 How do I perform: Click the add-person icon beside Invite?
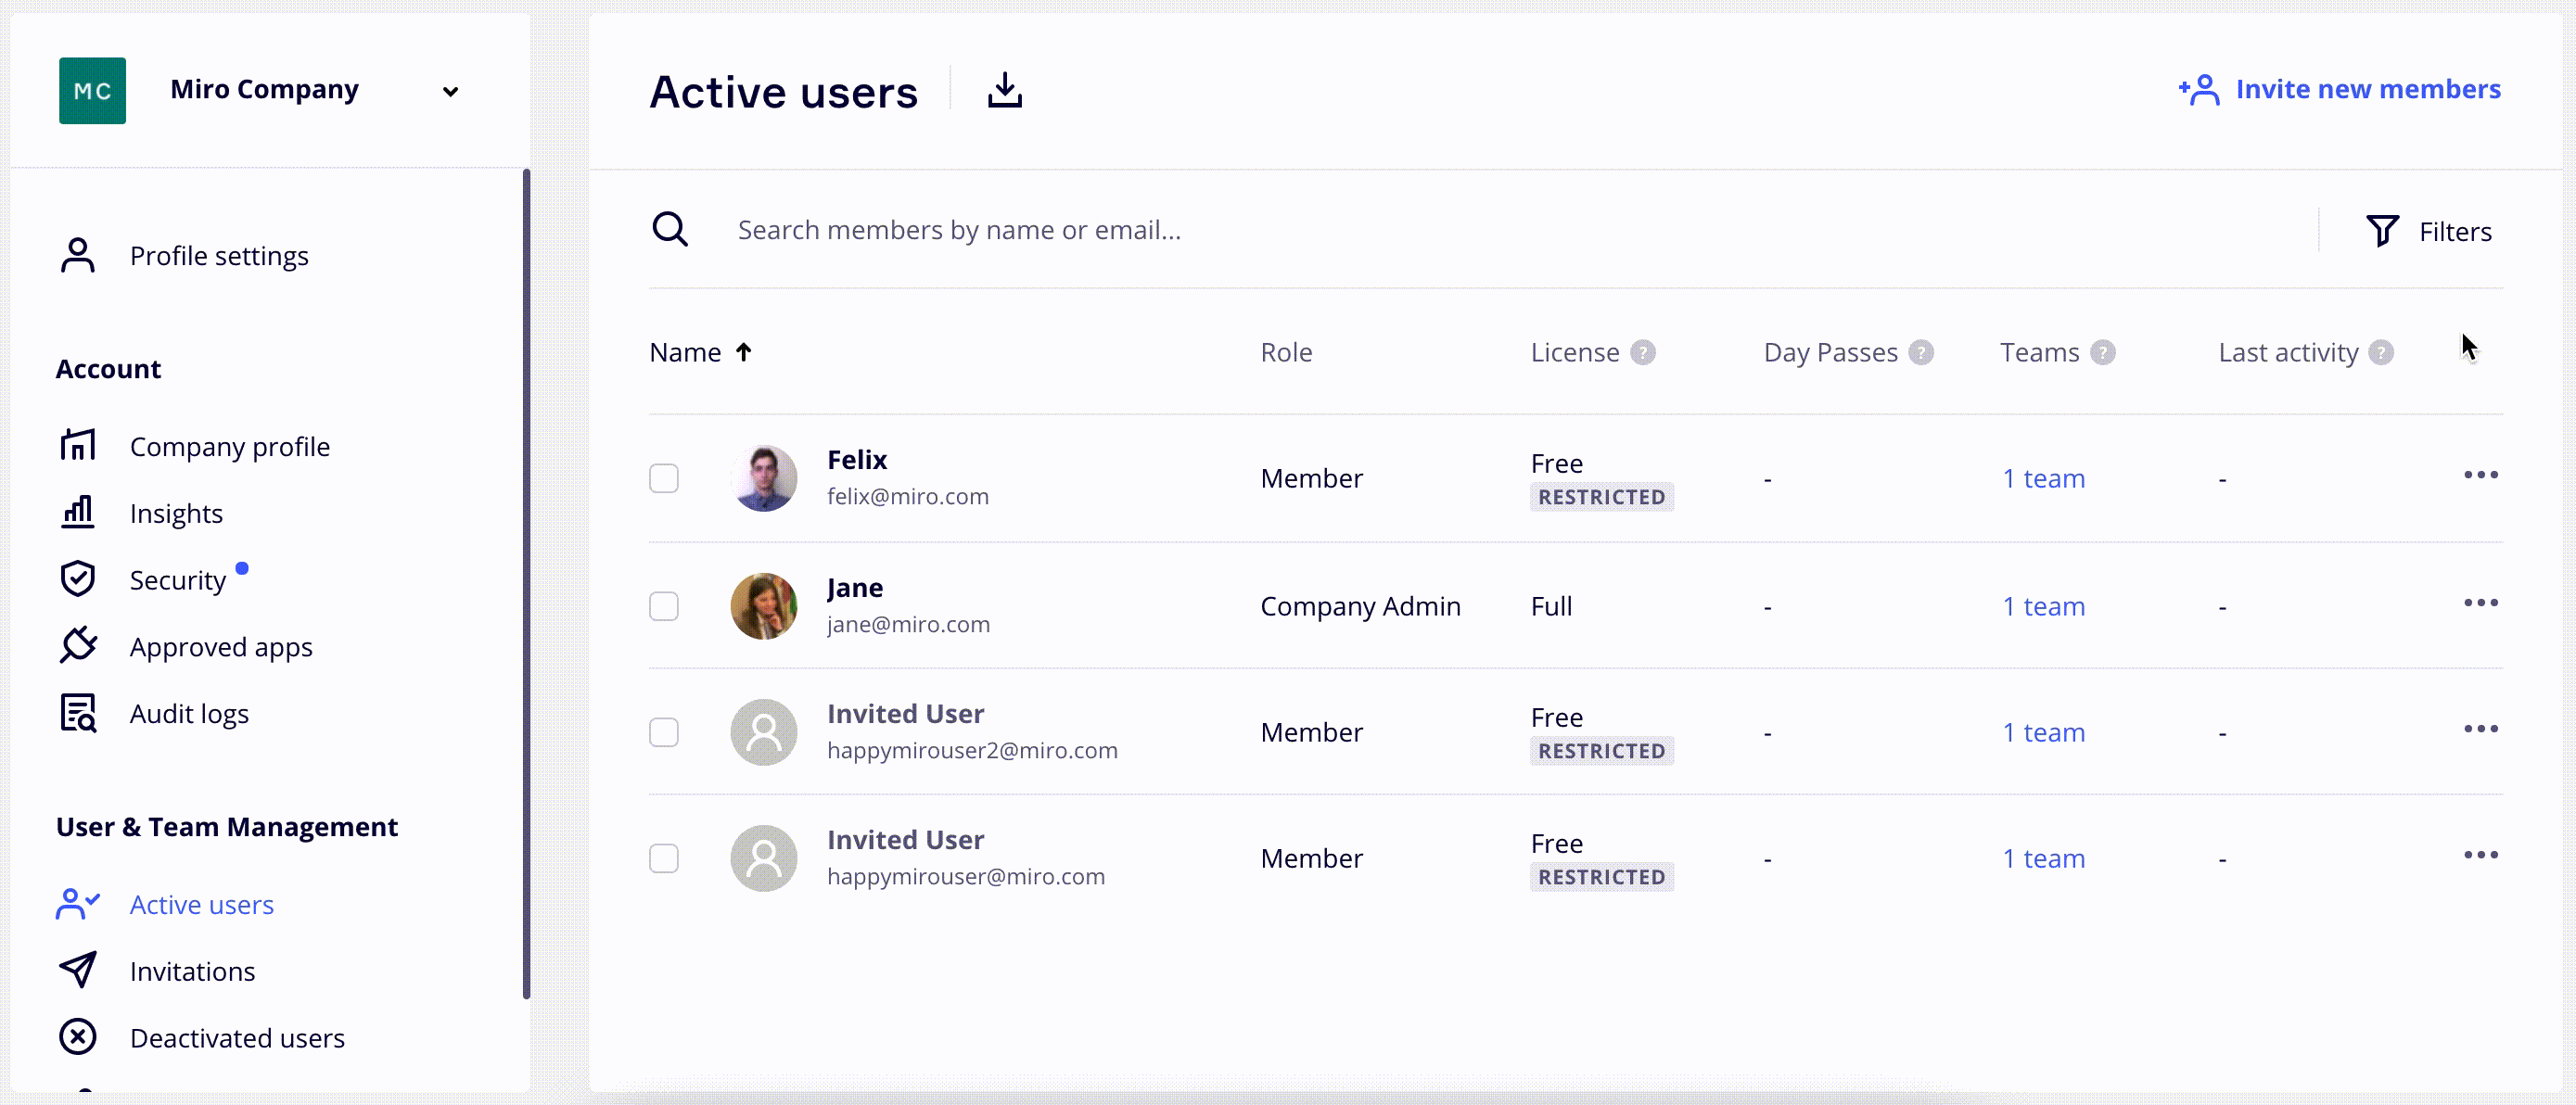pyautogui.click(x=2198, y=90)
